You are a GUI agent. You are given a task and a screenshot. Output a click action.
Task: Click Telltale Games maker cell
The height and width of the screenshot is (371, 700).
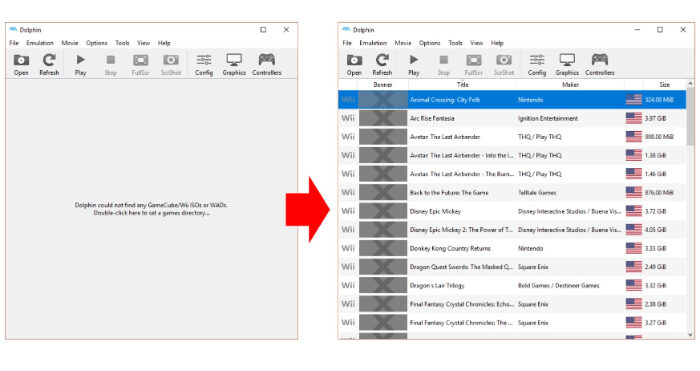pos(537,192)
